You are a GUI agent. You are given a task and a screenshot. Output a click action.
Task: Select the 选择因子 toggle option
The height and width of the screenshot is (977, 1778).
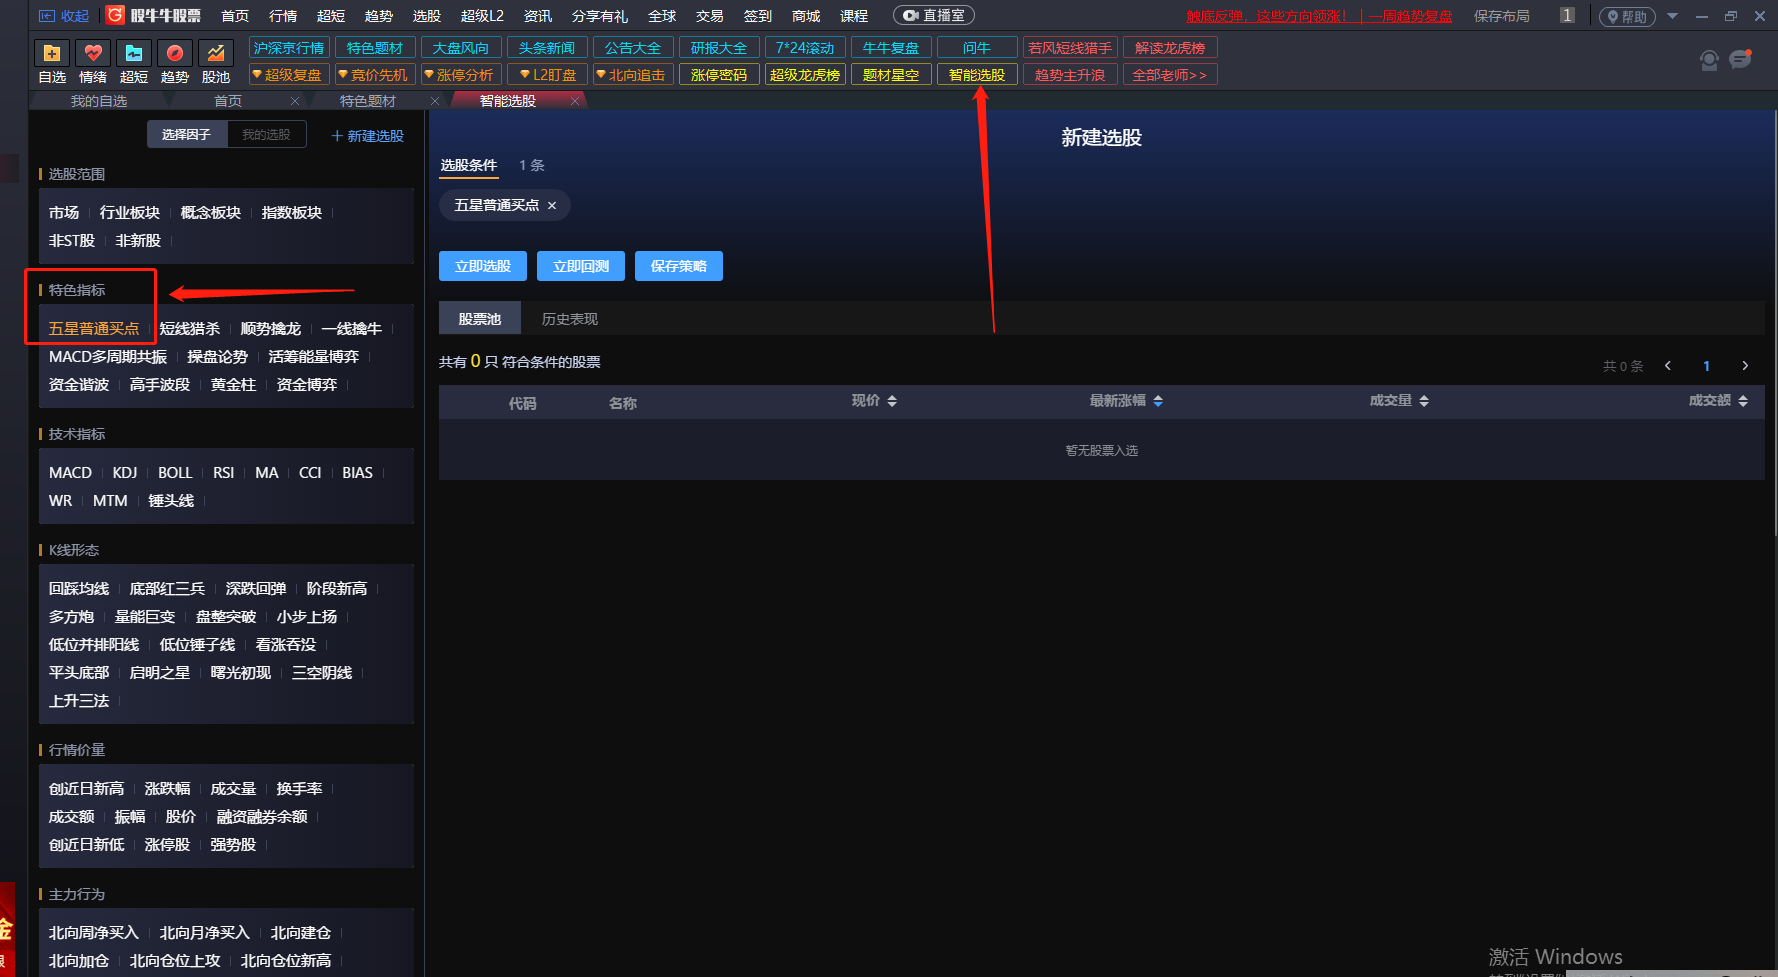(187, 135)
